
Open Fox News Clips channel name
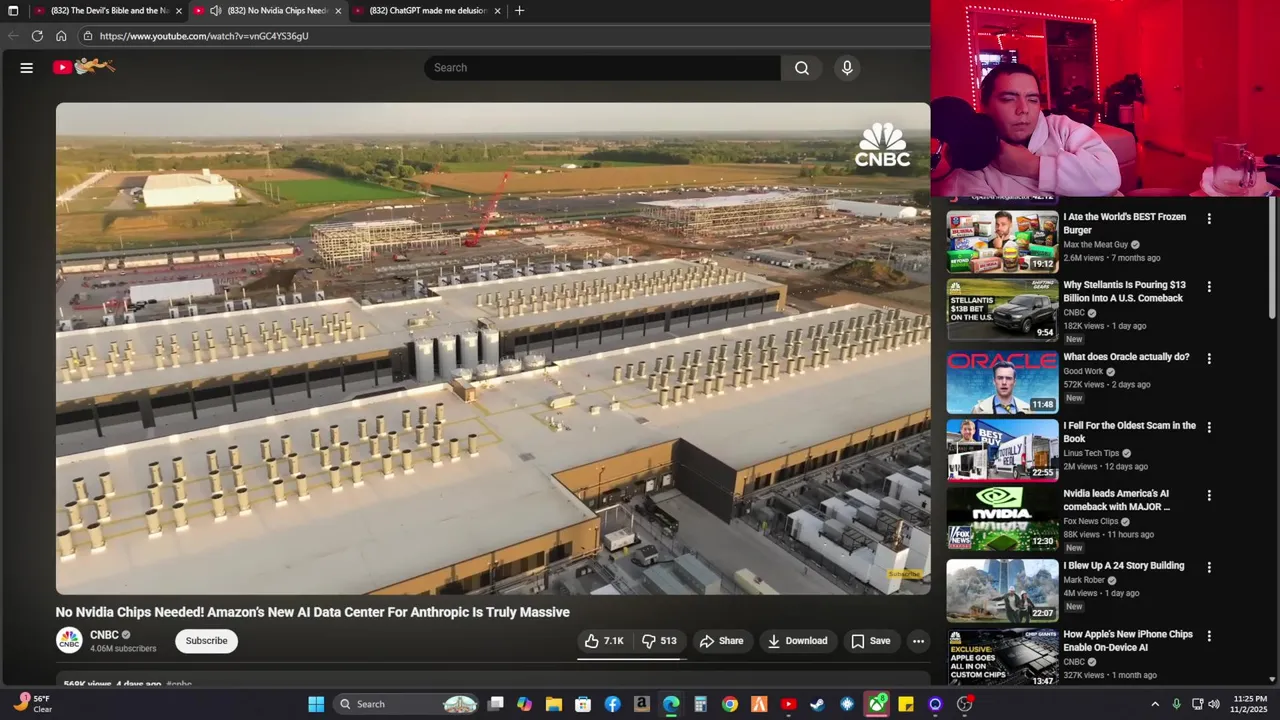coord(1090,521)
